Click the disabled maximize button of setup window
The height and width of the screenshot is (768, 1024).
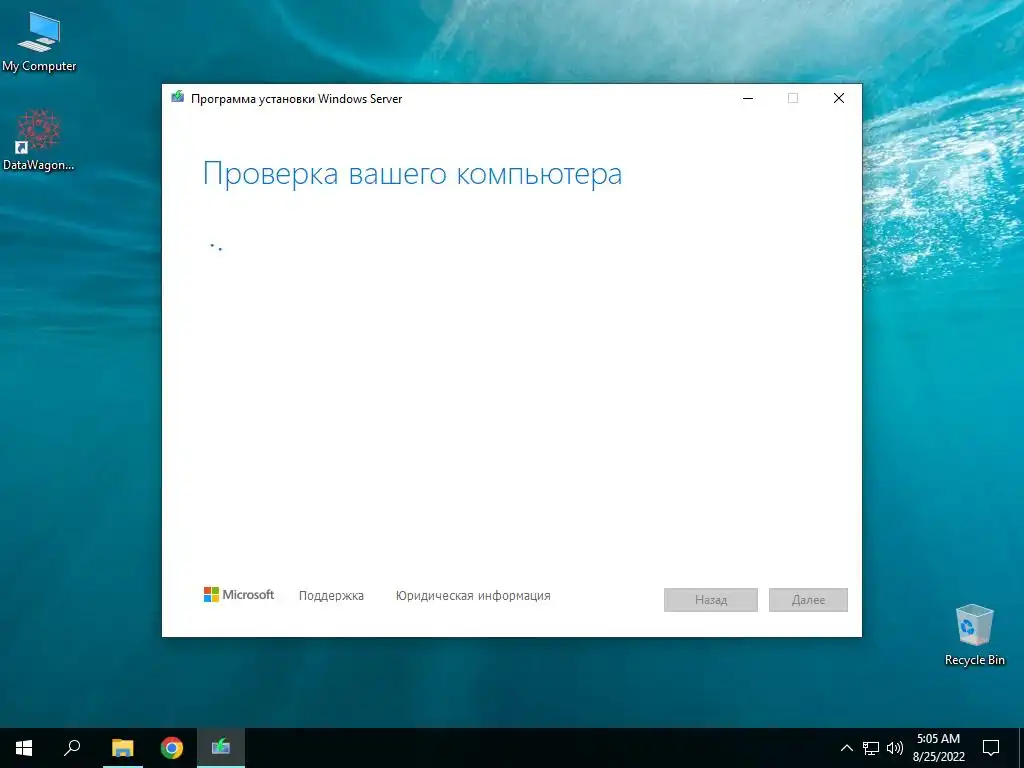[793, 99]
